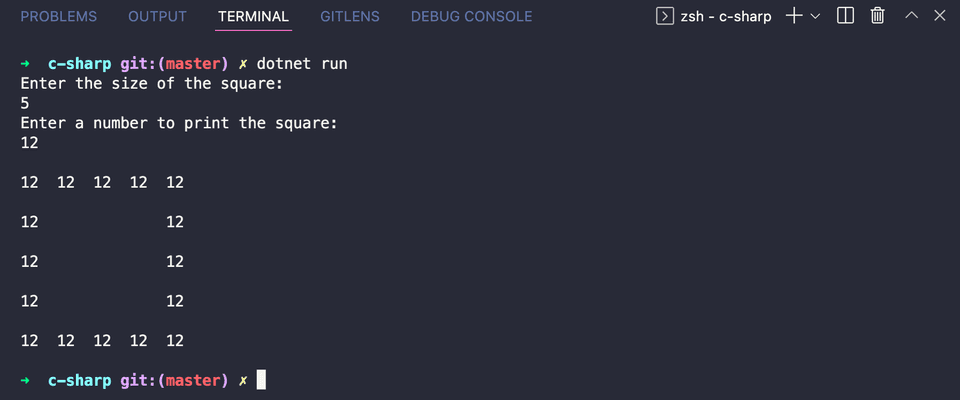Click the "zsh - c-sharp" terminal label

726,17
